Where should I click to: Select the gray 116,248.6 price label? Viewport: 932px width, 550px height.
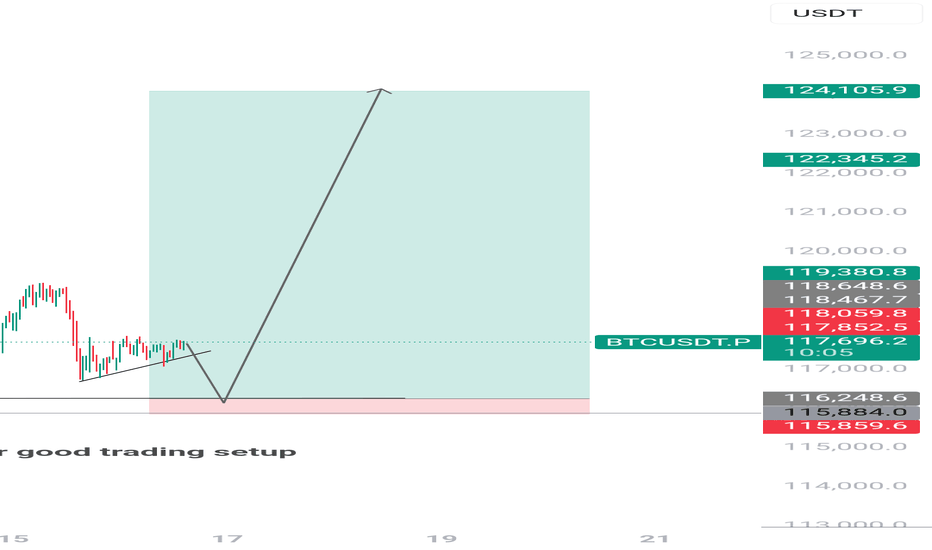tap(841, 398)
